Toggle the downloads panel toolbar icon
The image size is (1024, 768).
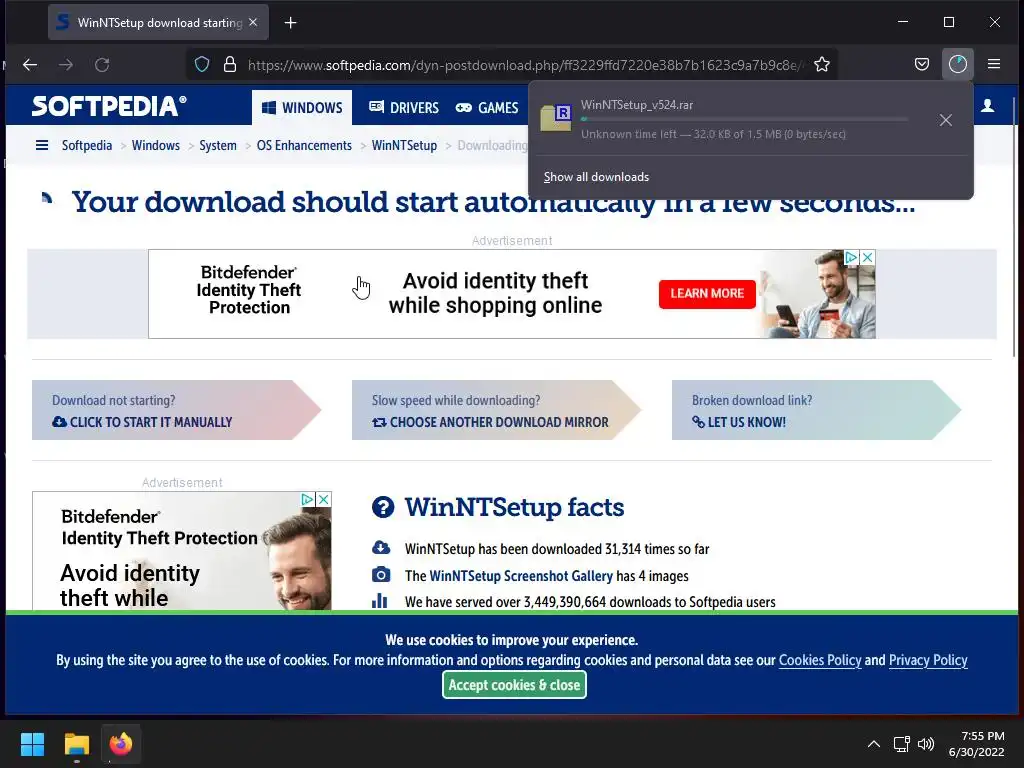coord(957,64)
